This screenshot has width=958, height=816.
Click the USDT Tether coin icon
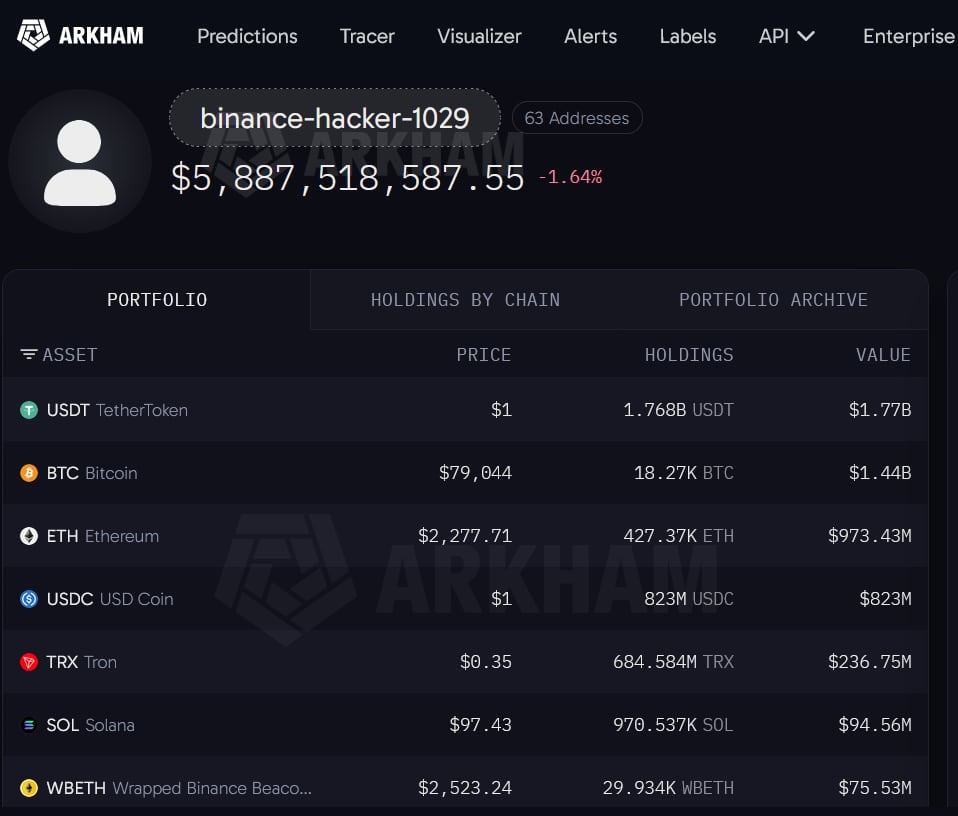point(29,410)
